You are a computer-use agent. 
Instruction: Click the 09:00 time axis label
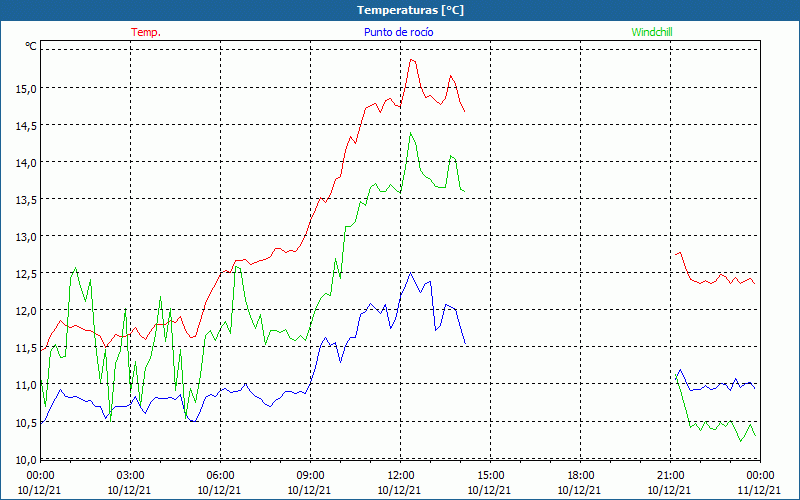click(311, 476)
